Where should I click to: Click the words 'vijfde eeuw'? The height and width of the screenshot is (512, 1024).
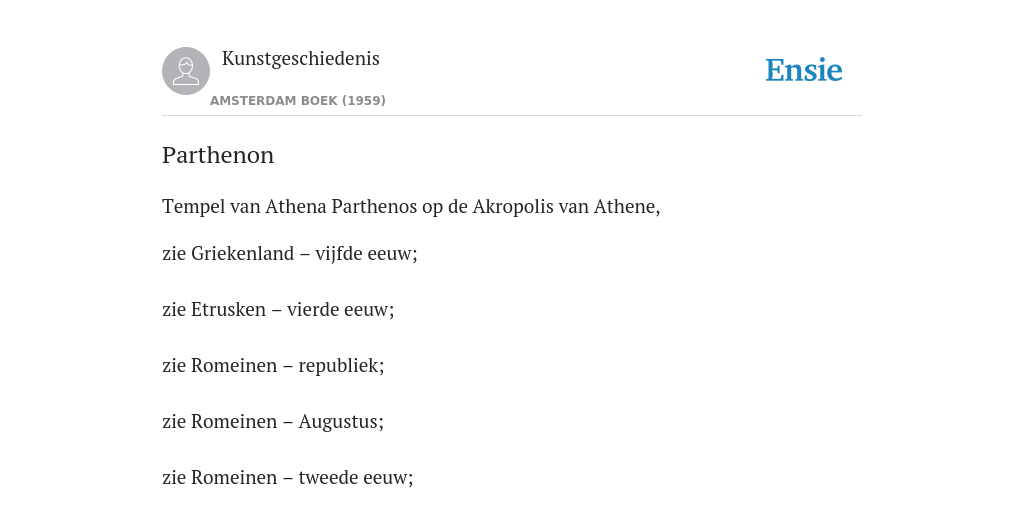pyautogui.click(x=364, y=253)
